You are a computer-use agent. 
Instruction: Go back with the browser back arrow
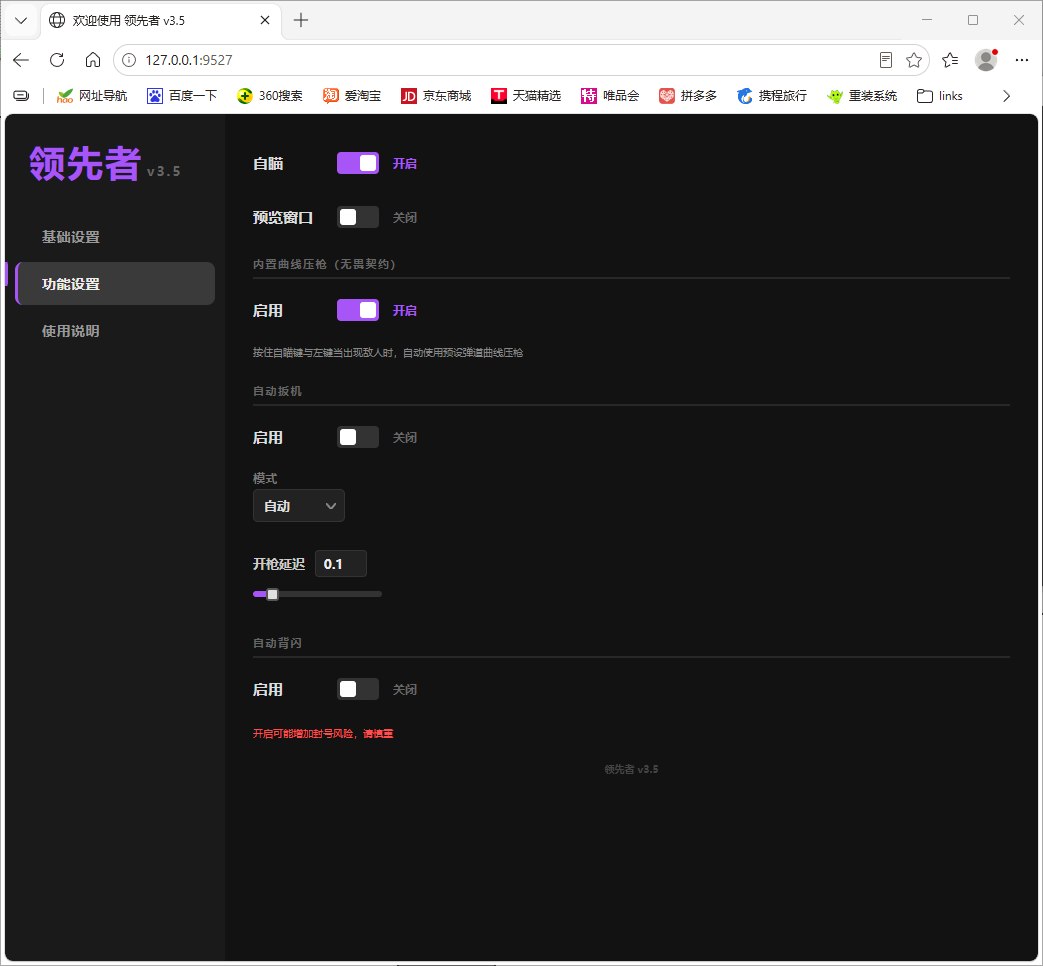coord(21,60)
